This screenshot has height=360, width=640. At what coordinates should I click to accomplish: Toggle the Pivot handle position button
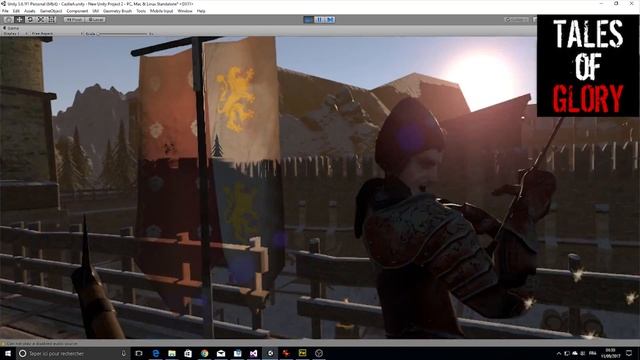click(74, 20)
